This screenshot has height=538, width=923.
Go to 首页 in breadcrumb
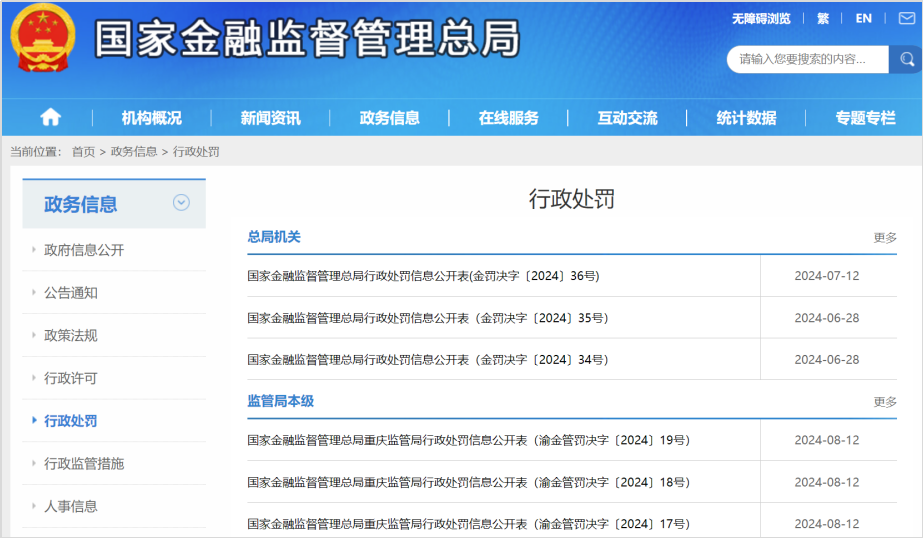tap(83, 152)
